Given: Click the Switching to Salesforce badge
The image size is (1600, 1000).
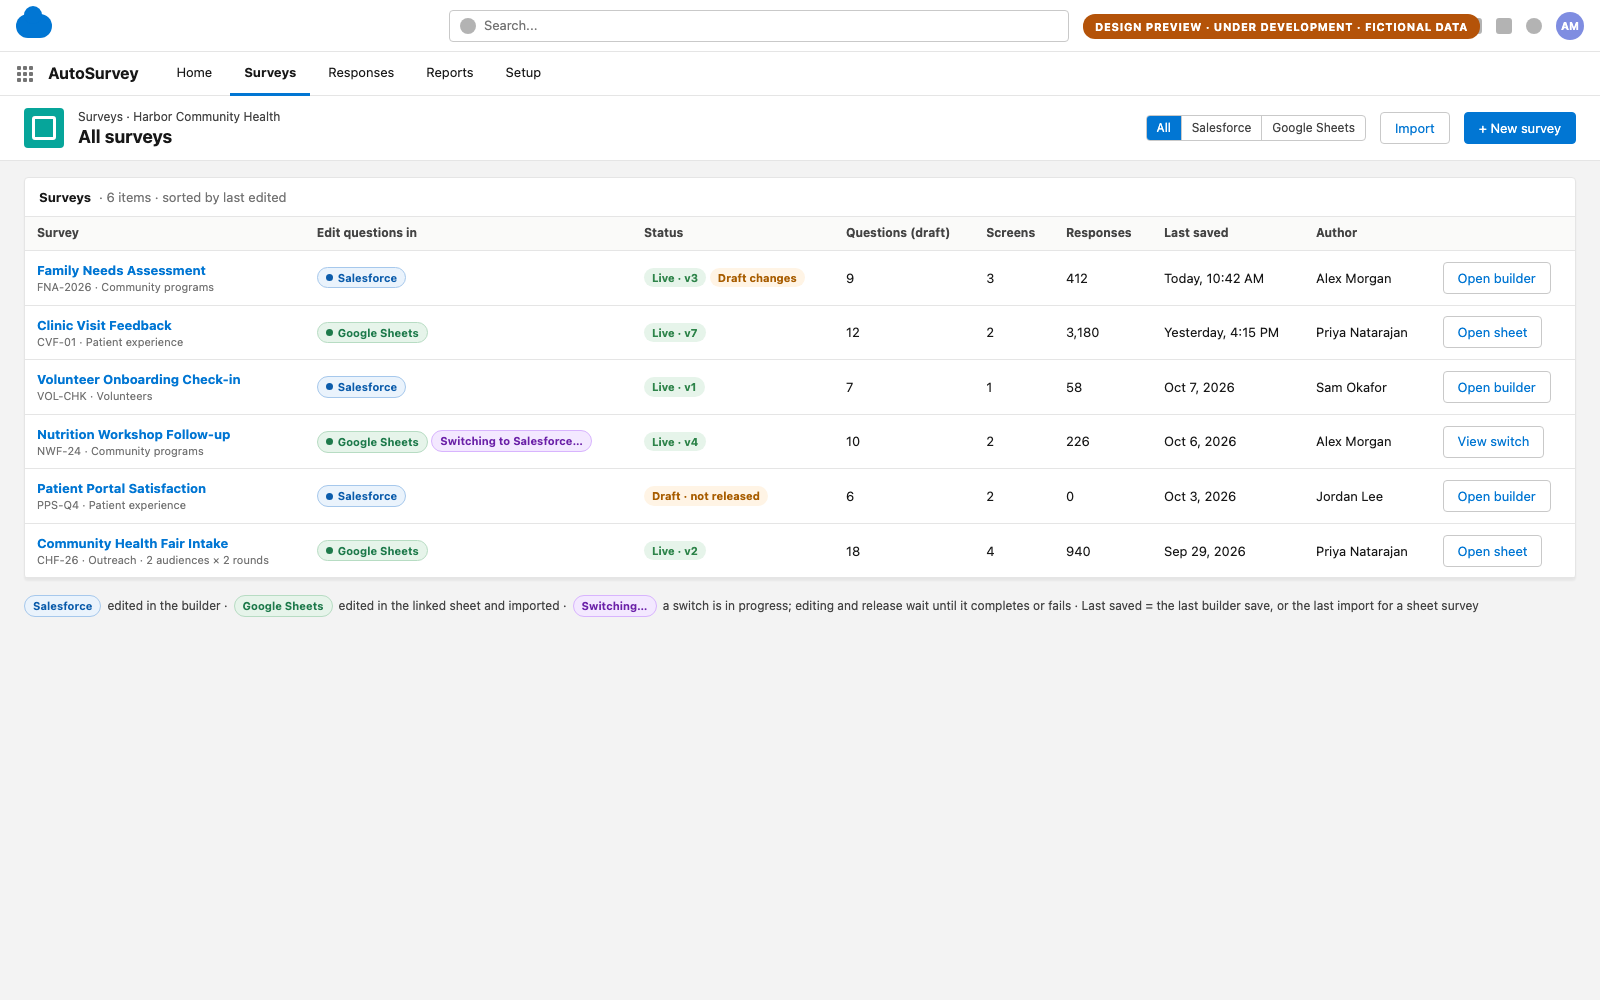Looking at the screenshot, I should click(x=511, y=441).
